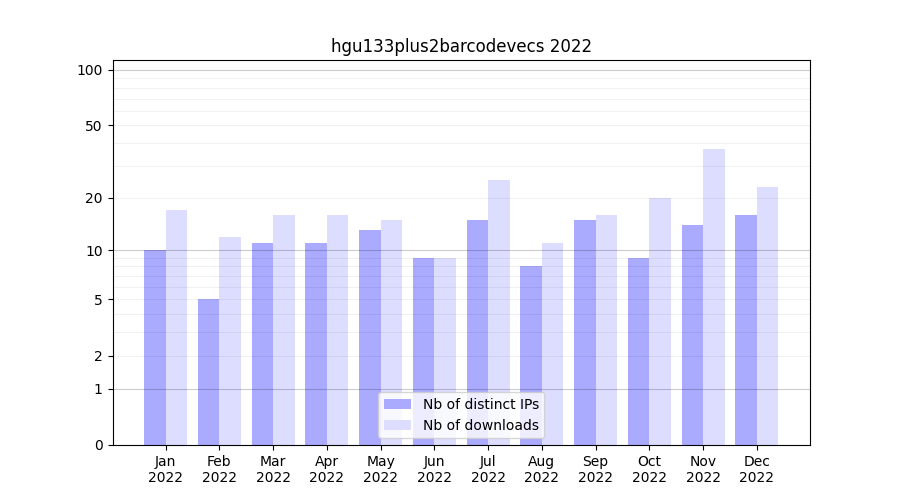The image size is (900, 500).
Task: Select the Nb of distinct IPs legend label
Action: [480, 404]
